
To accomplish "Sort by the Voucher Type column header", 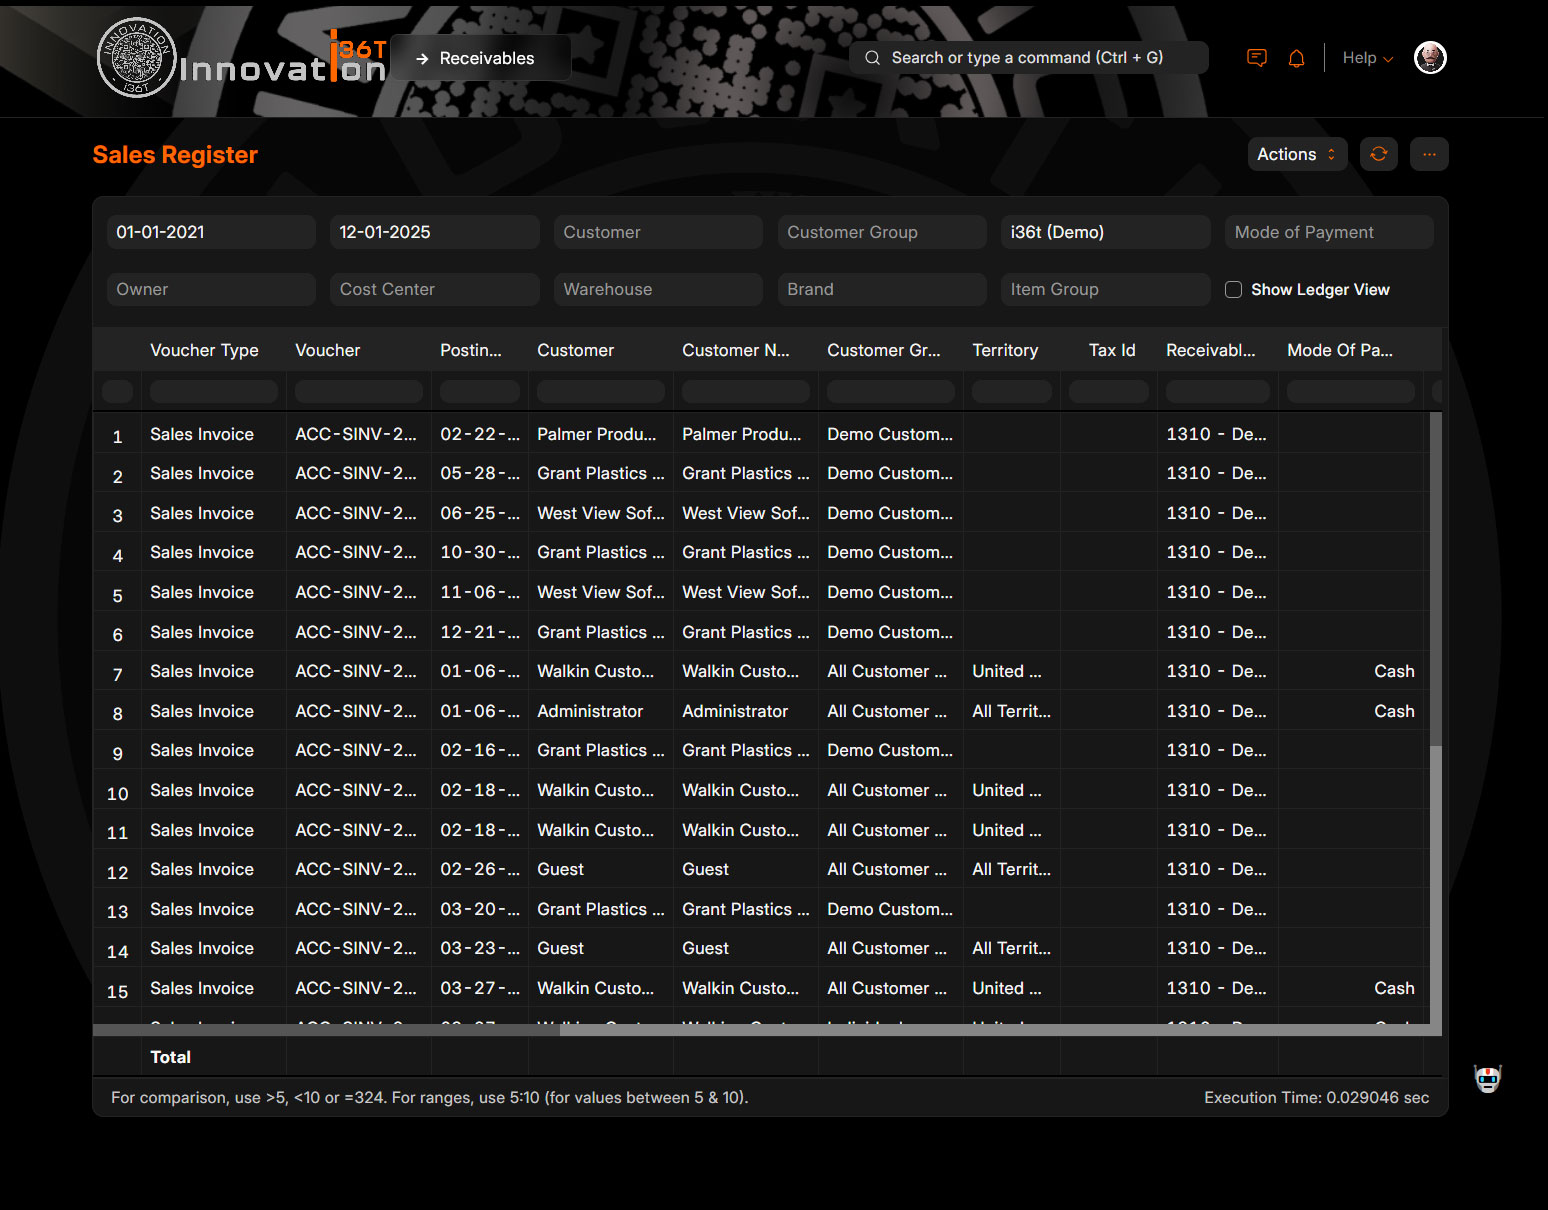I will pyautogui.click(x=204, y=350).
